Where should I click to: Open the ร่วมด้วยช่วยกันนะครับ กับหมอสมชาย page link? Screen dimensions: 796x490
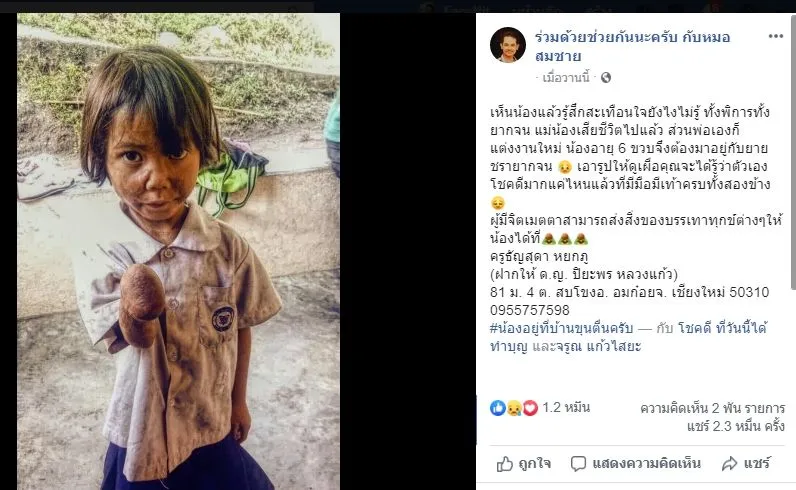point(633,46)
